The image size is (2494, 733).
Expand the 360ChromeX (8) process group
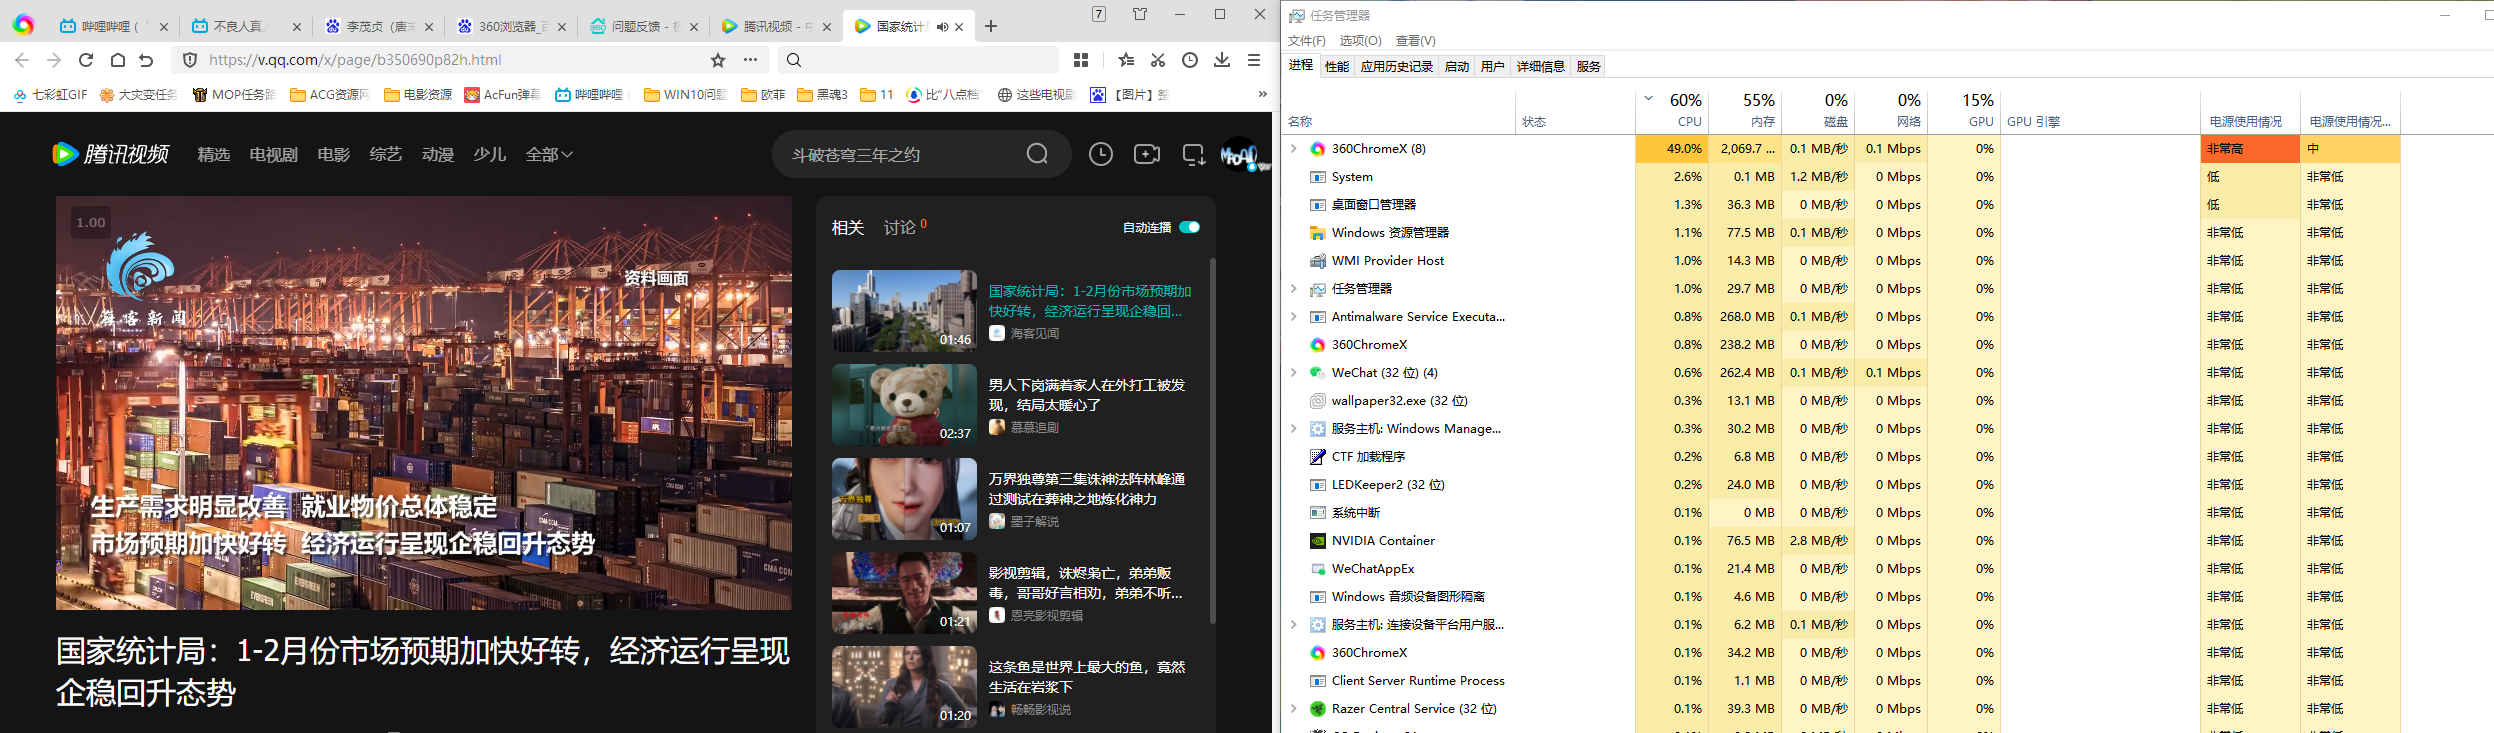click(x=1294, y=148)
